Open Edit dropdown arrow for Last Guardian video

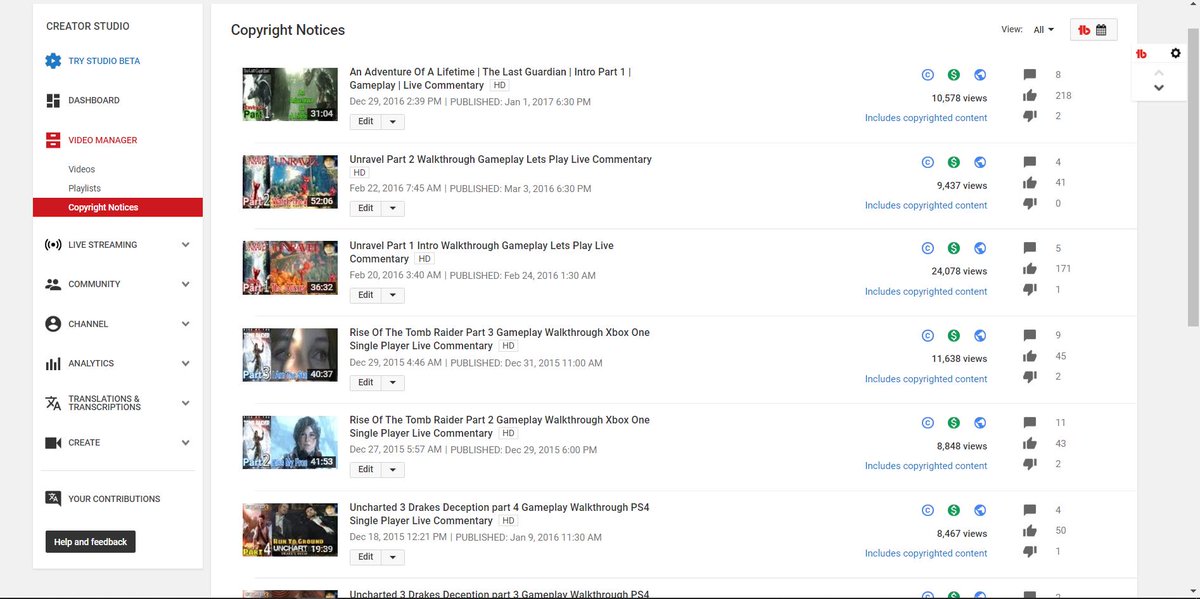point(392,121)
